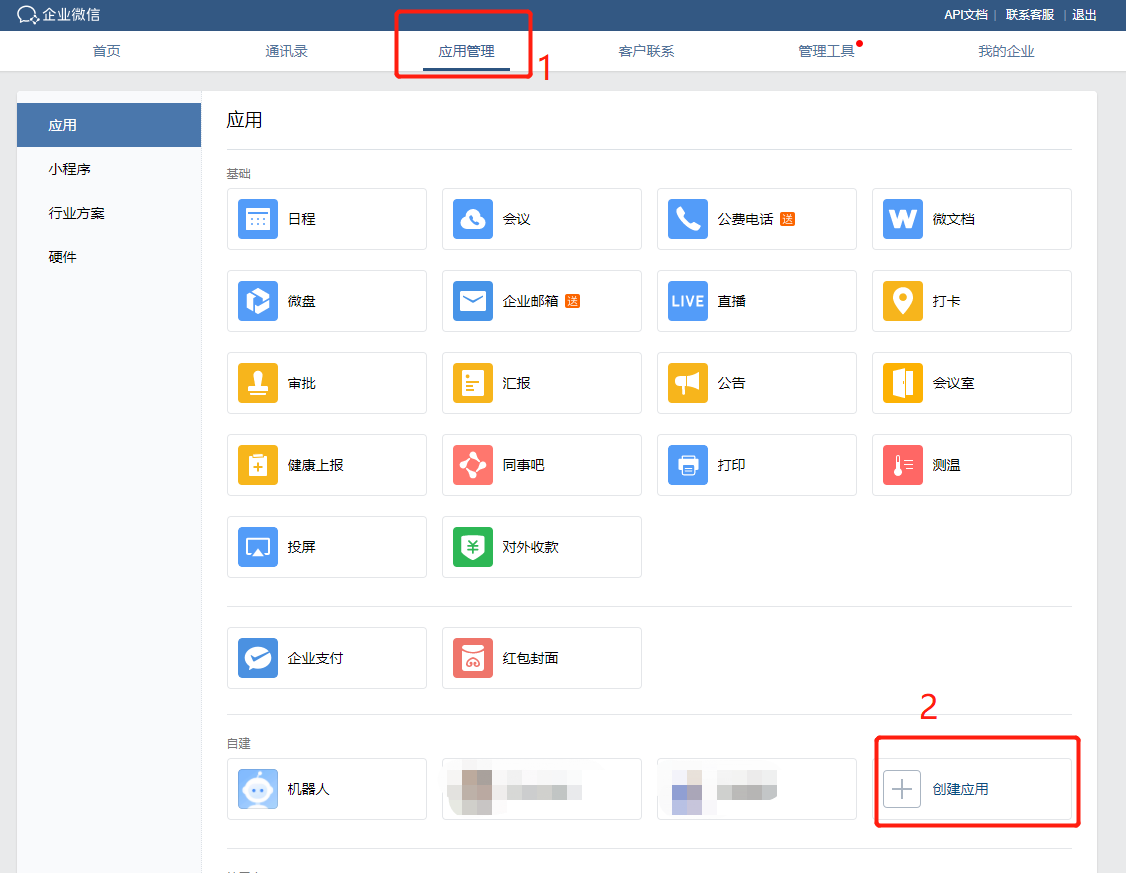Open the 管理工具 tab
The width and height of the screenshot is (1126, 873).
pyautogui.click(x=826, y=51)
